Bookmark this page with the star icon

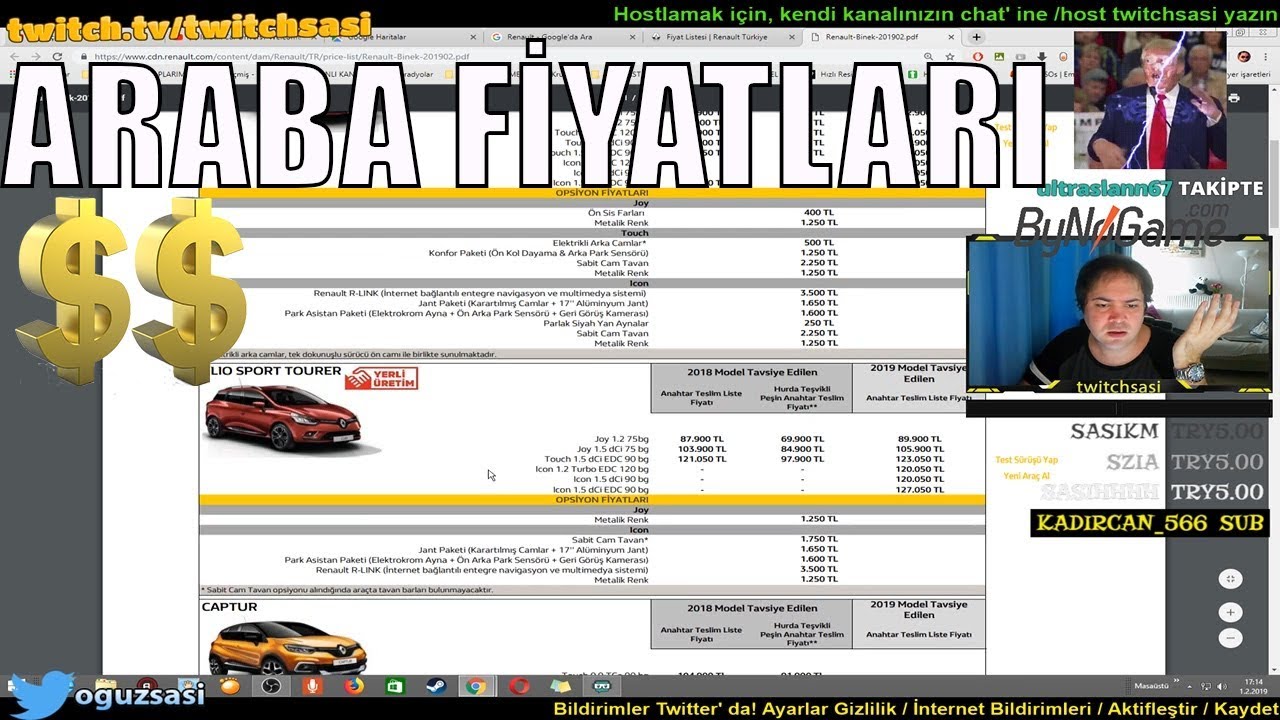pos(951,57)
